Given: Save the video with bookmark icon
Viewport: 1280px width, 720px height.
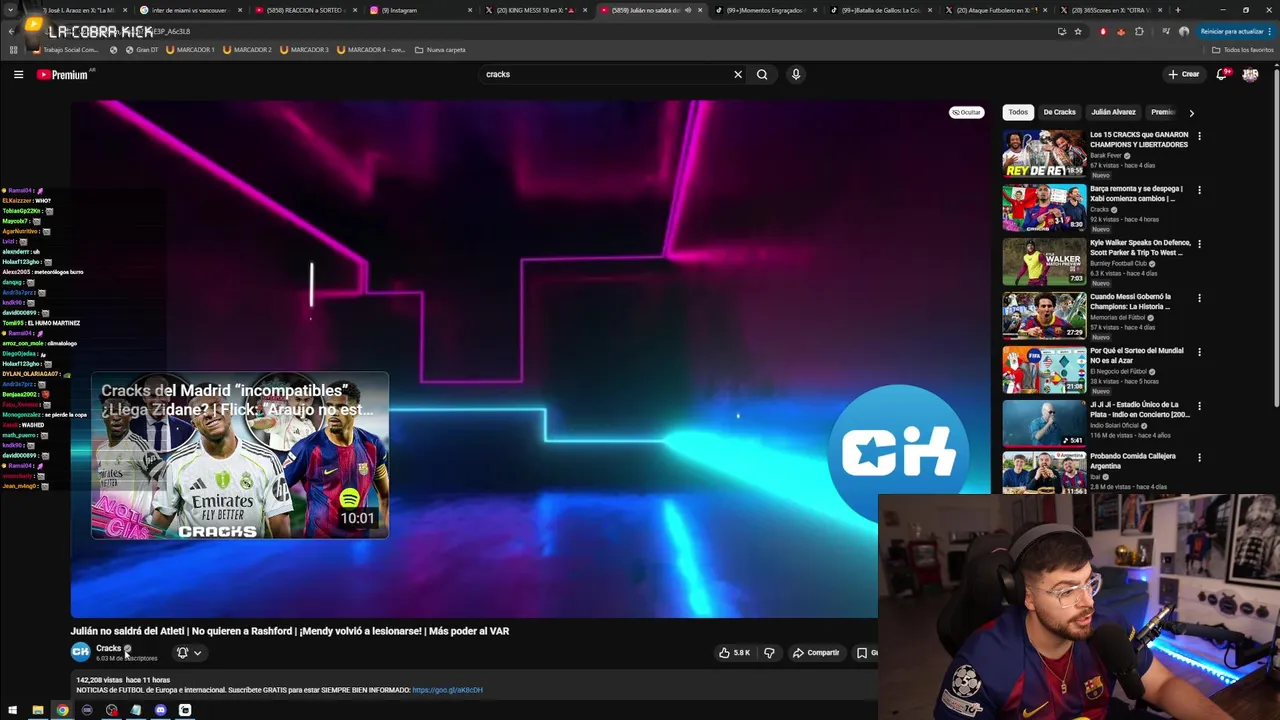Looking at the screenshot, I should click(862, 653).
